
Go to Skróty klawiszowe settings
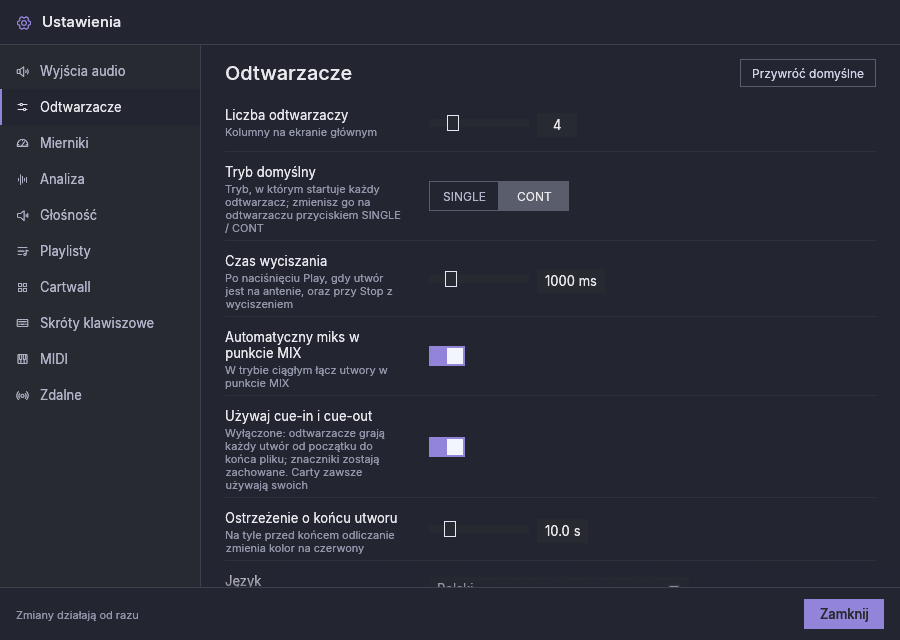pos(100,323)
